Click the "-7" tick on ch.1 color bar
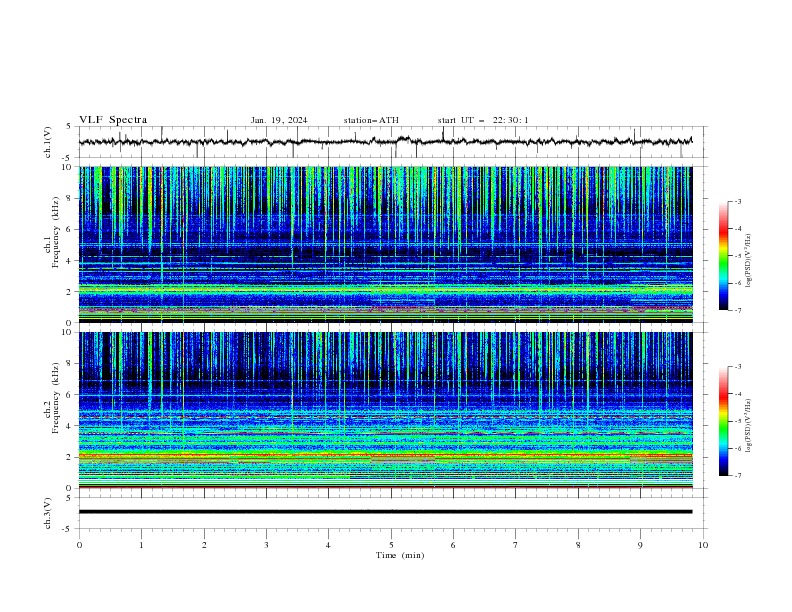This screenshot has width=792, height=612. tap(737, 310)
